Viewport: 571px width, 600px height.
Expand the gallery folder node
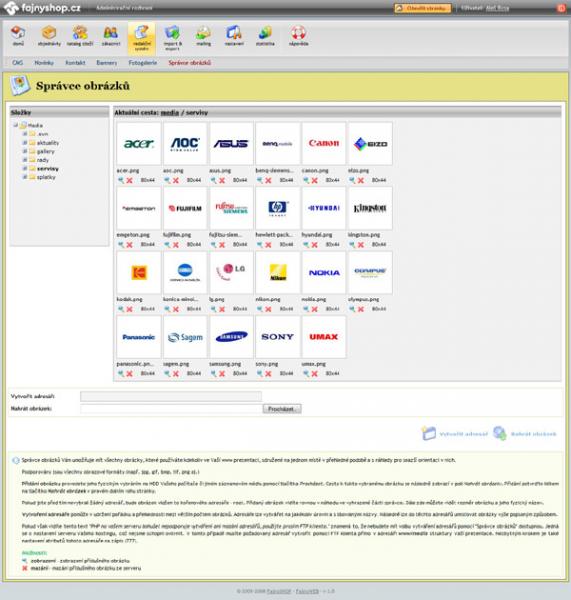point(24,152)
